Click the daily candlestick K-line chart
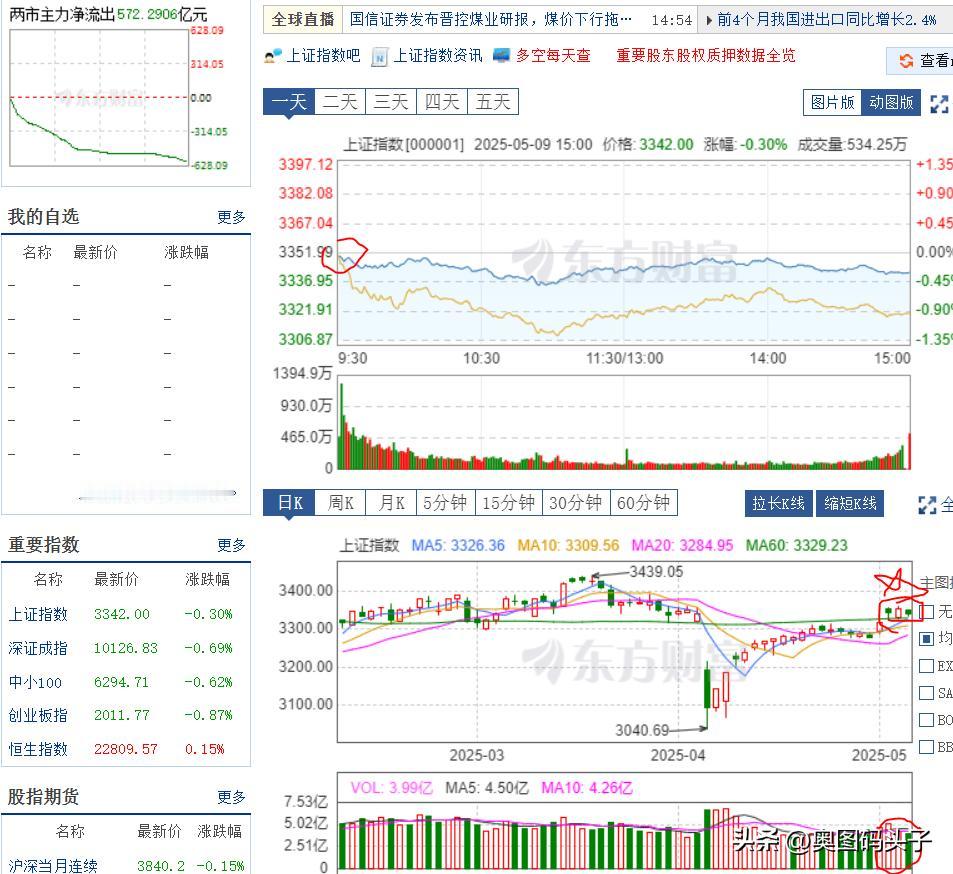Viewport: 953px width, 874px height. coord(624,652)
